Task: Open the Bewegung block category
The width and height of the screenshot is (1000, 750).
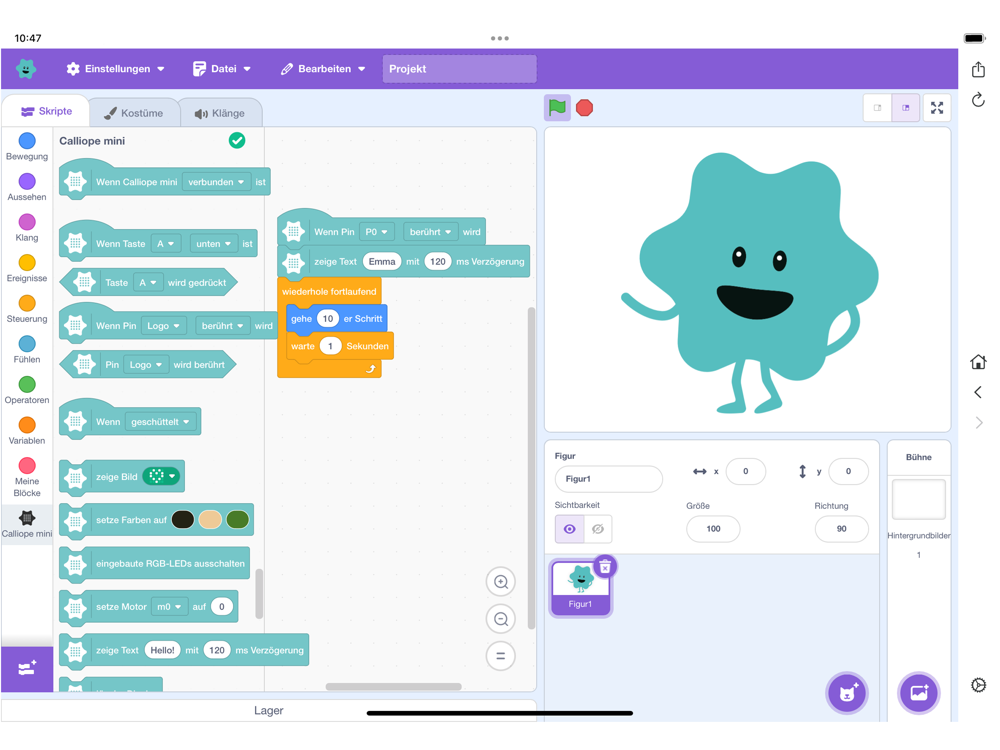Action: click(x=27, y=147)
